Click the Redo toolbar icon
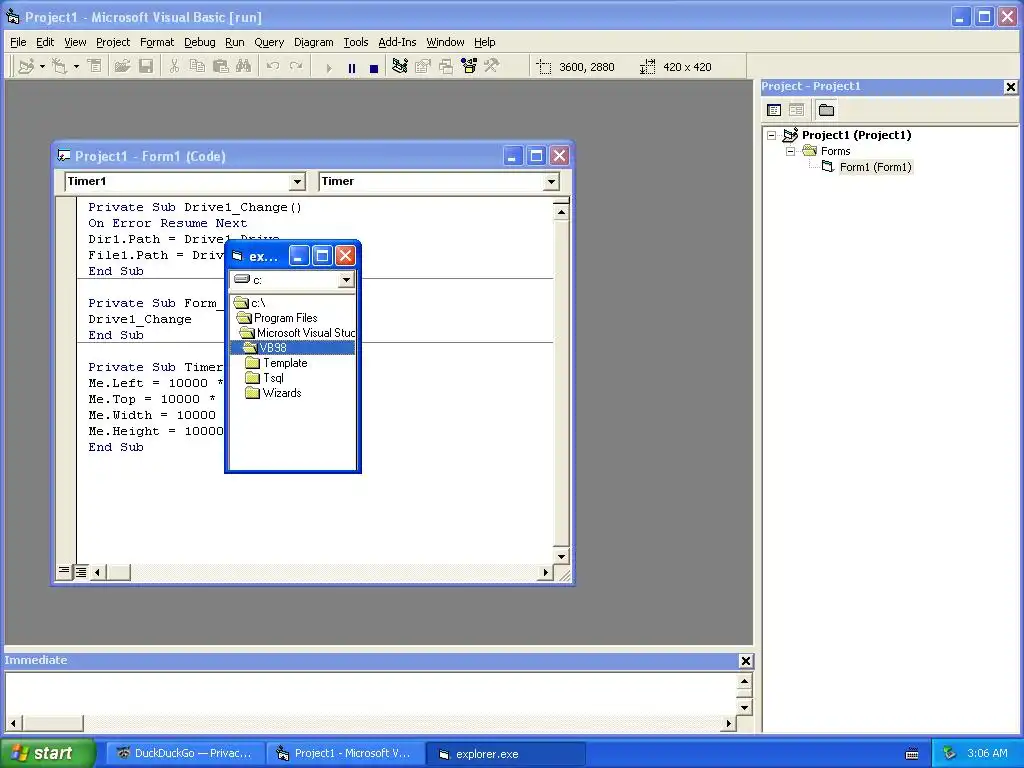 [x=296, y=66]
